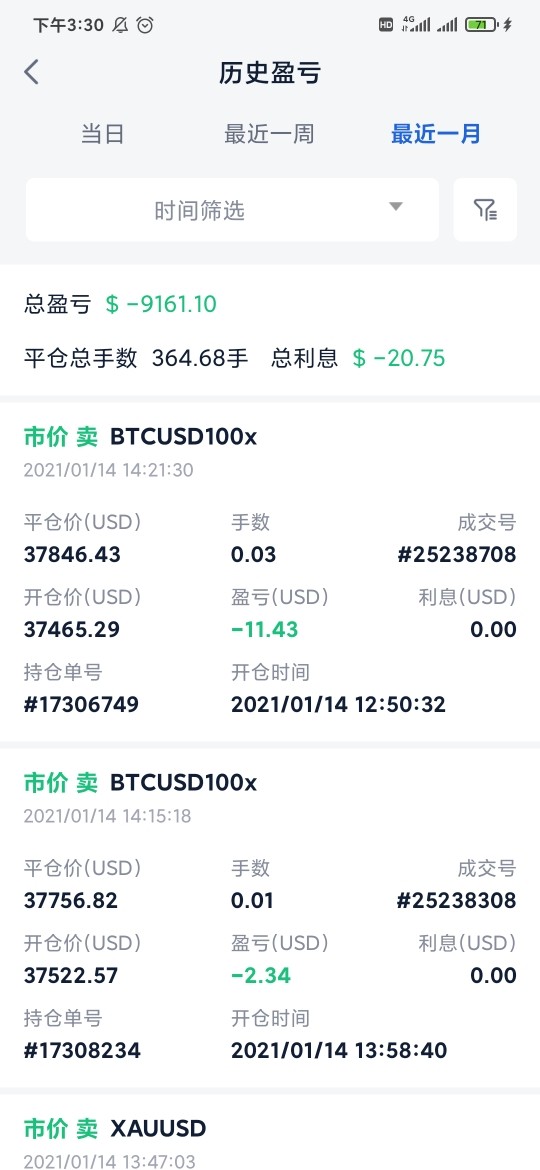Open second BTCUSD100x trade at 14:15:18
Viewport: 540px width, 1170px height.
[270, 918]
